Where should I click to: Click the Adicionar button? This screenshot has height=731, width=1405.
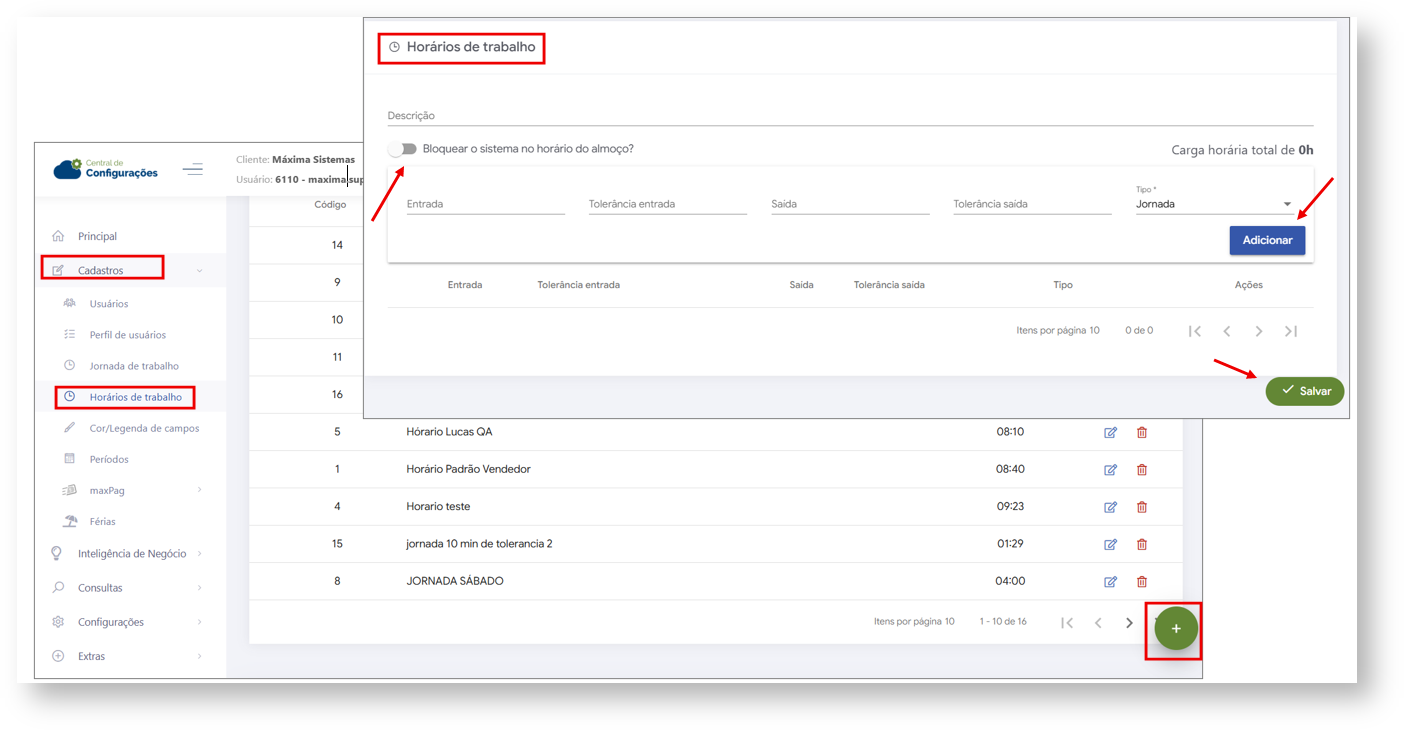pos(1266,240)
